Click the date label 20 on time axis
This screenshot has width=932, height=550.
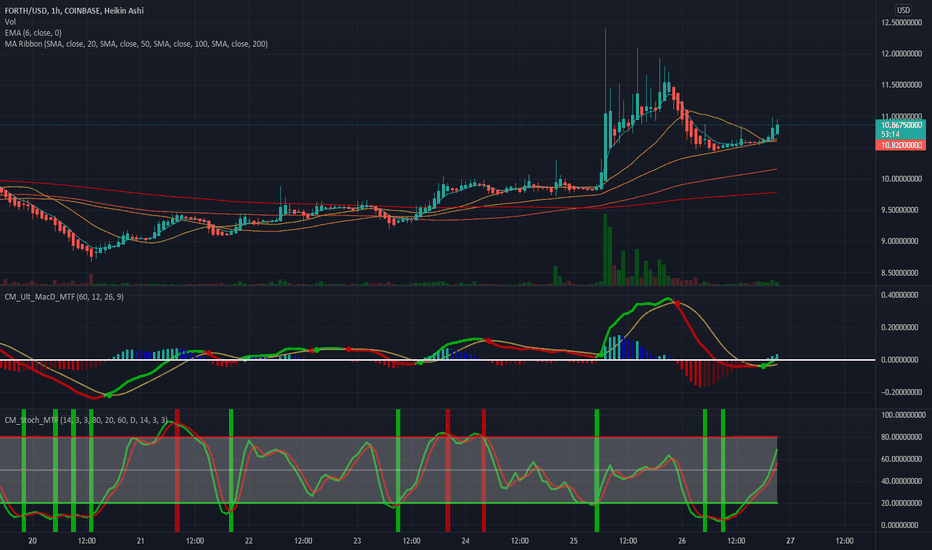pyautogui.click(x=33, y=540)
